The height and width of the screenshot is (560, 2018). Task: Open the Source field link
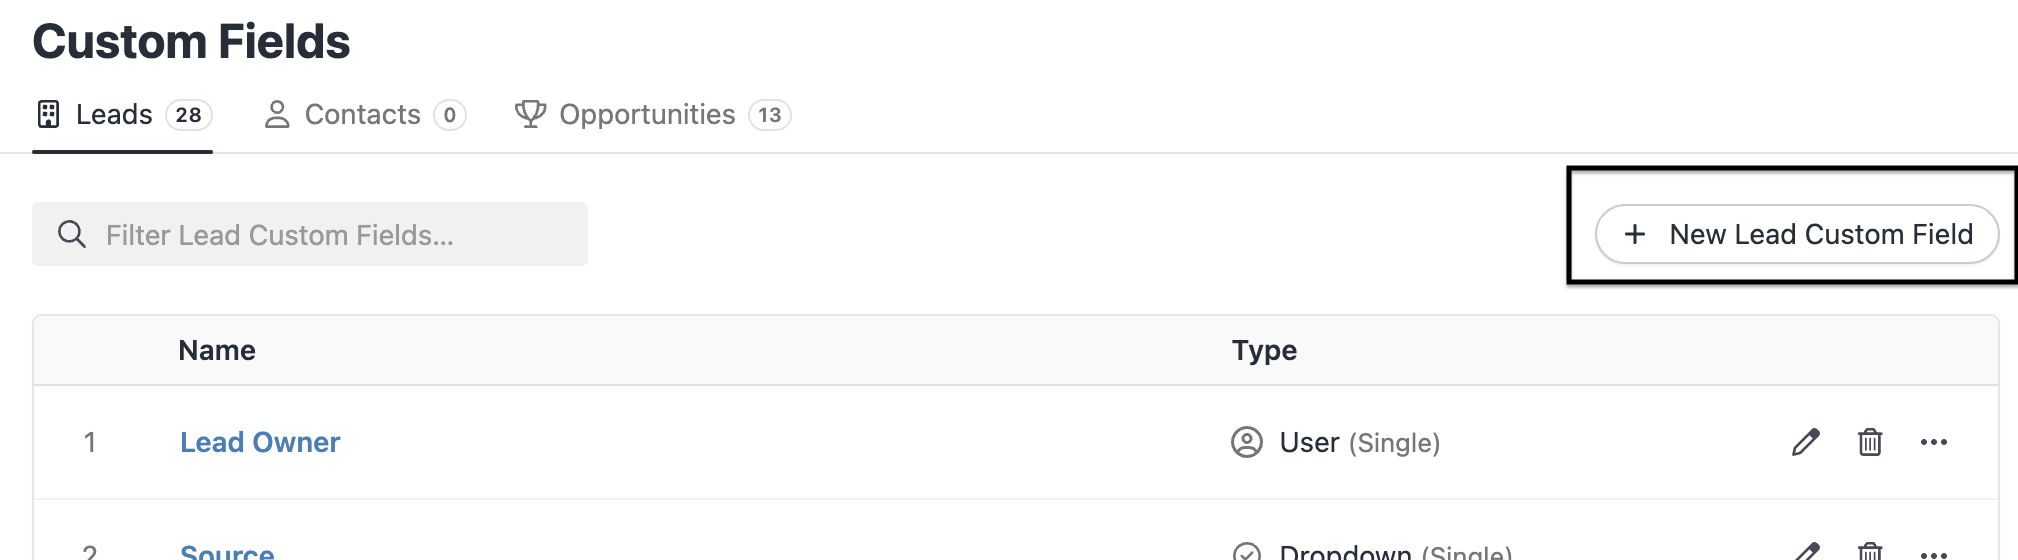tap(227, 551)
